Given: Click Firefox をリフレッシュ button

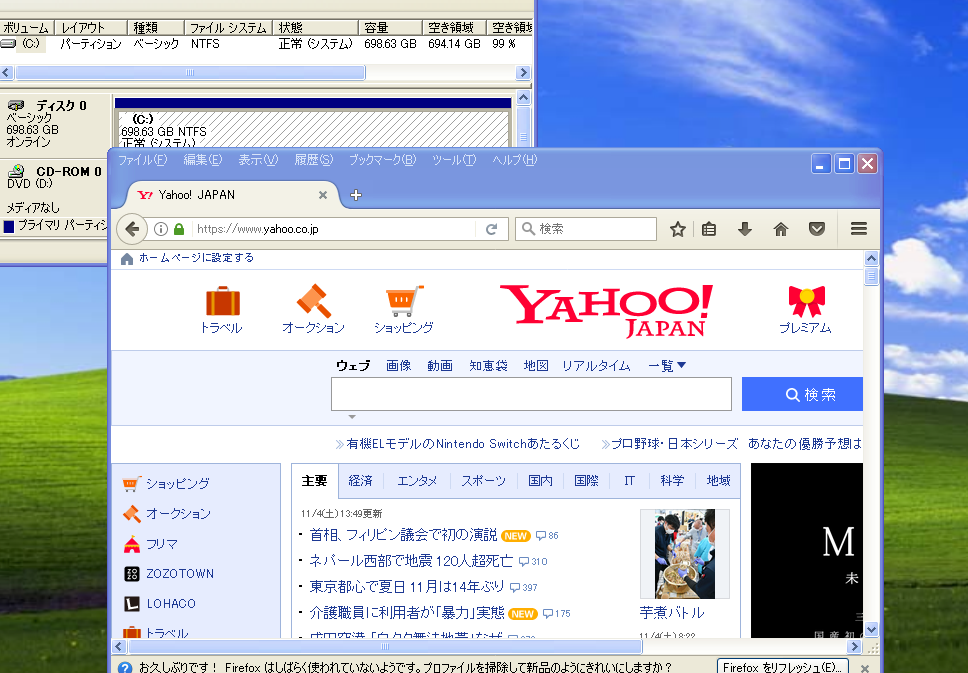Looking at the screenshot, I should pos(782,667).
